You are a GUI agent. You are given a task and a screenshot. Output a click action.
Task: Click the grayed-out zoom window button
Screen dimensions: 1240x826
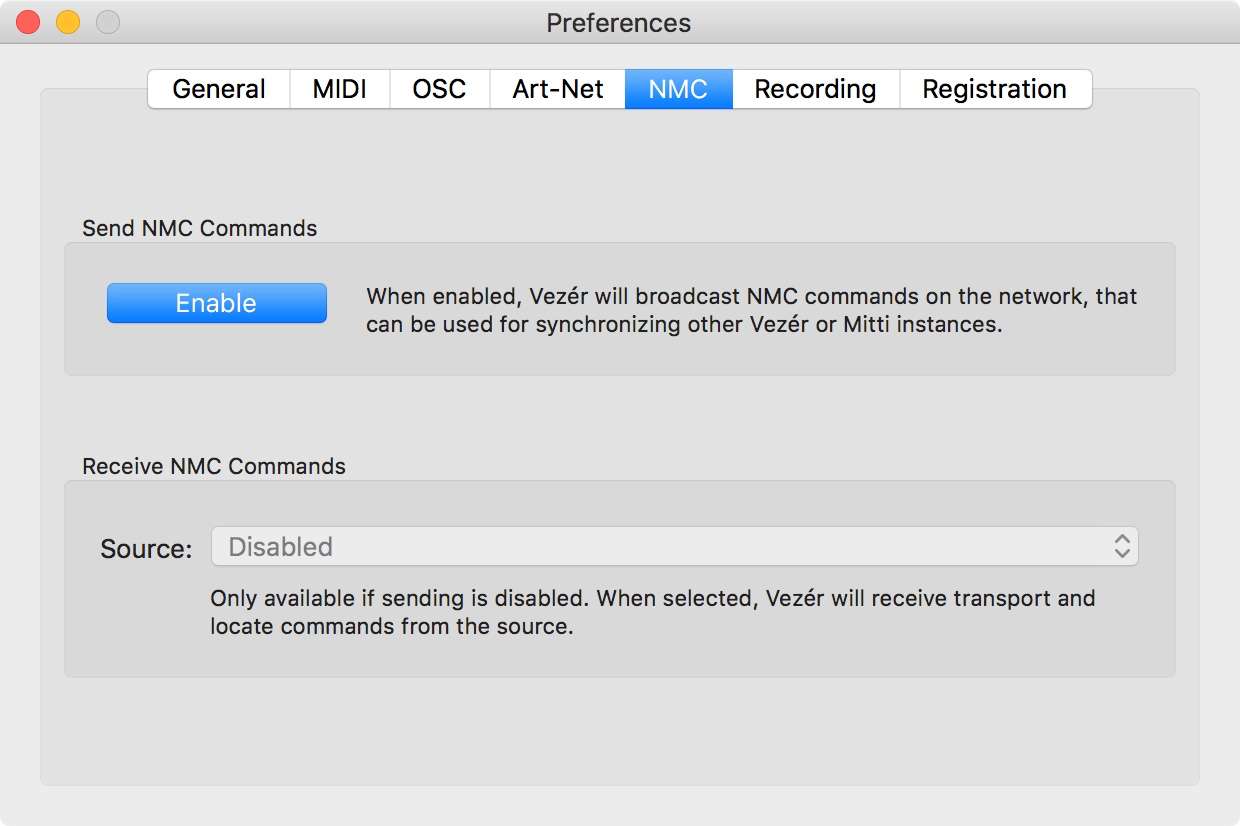click(108, 22)
